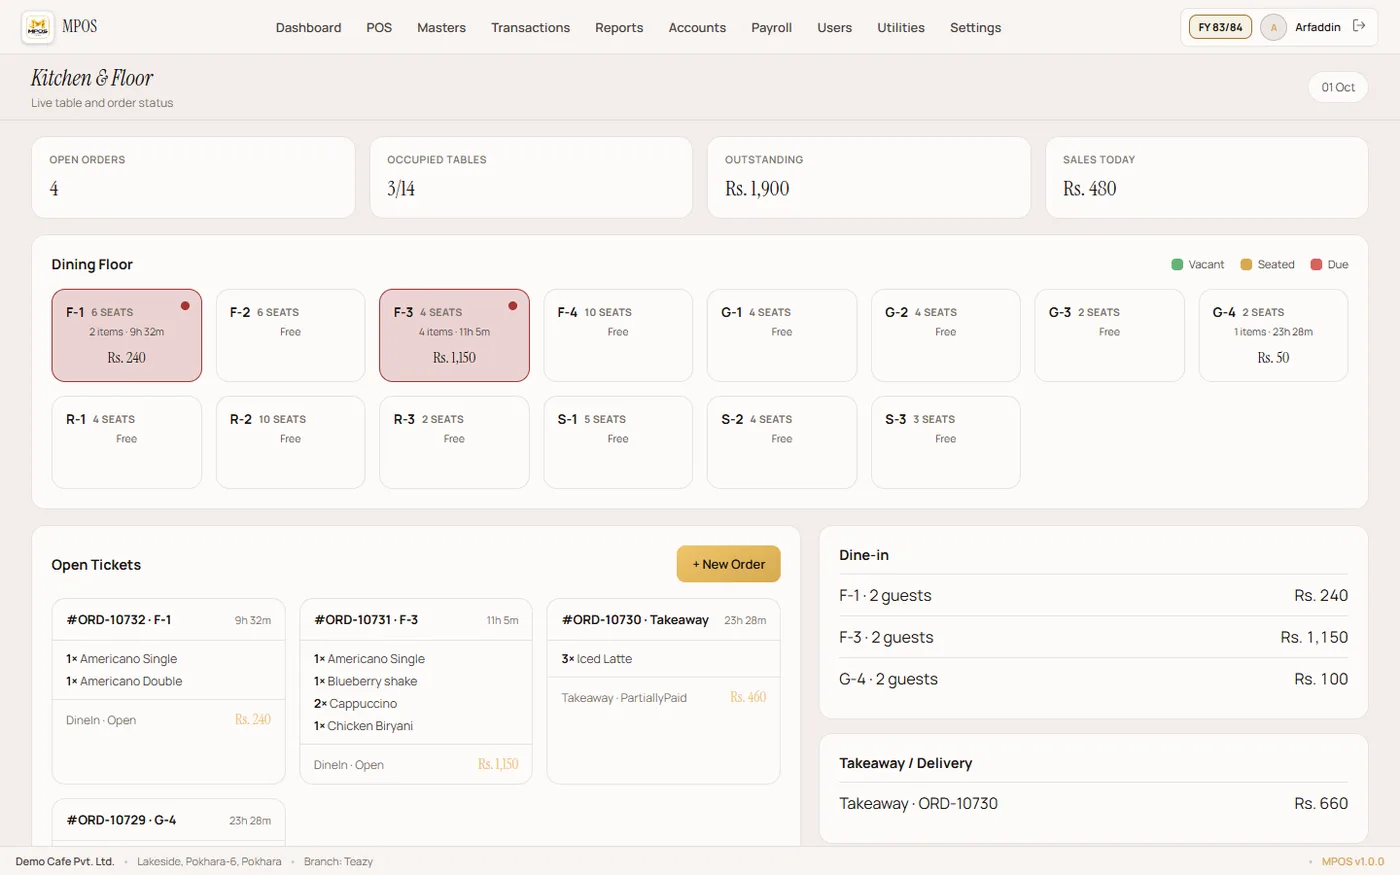This screenshot has width=1400, height=875.
Task: Select table F-1 on the dining floor
Action: pyautogui.click(x=127, y=335)
